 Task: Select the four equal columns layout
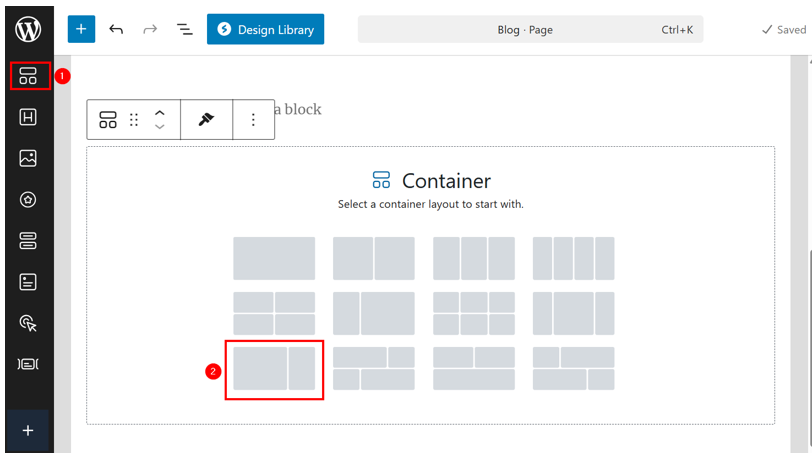tap(574, 258)
